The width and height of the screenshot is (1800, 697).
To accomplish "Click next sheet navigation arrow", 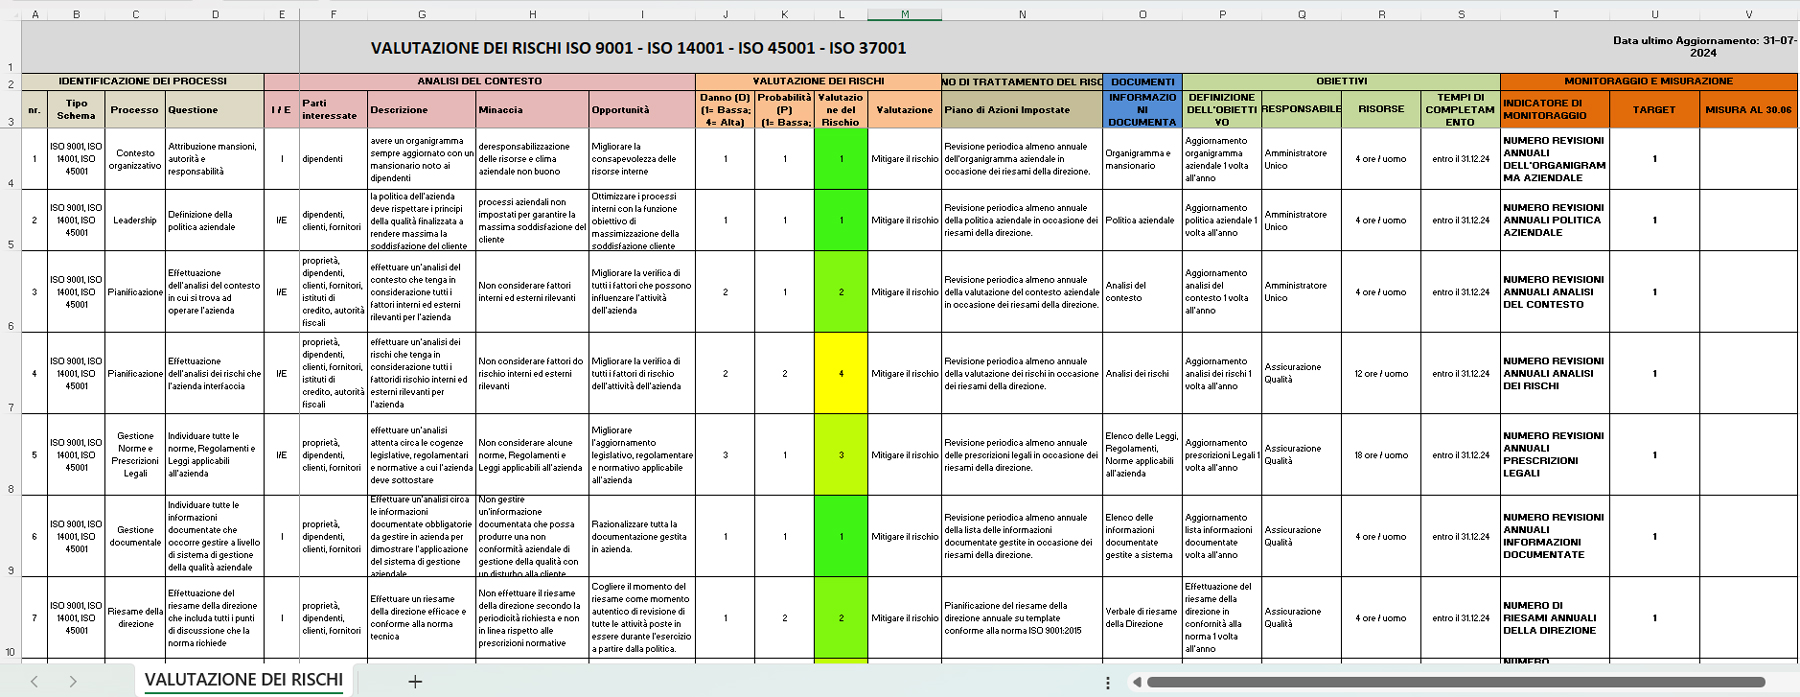I will (x=73, y=682).
